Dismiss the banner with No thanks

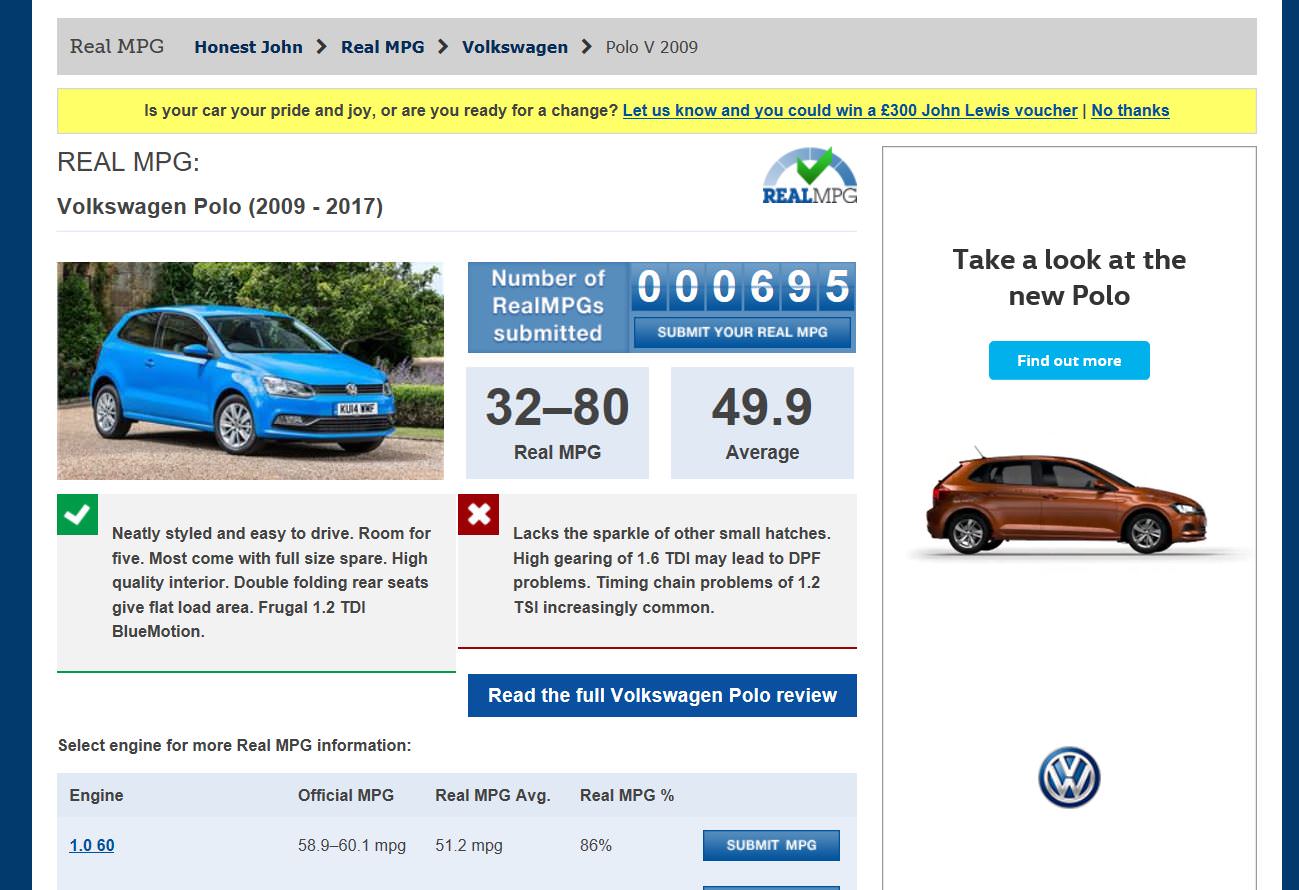tap(1130, 111)
